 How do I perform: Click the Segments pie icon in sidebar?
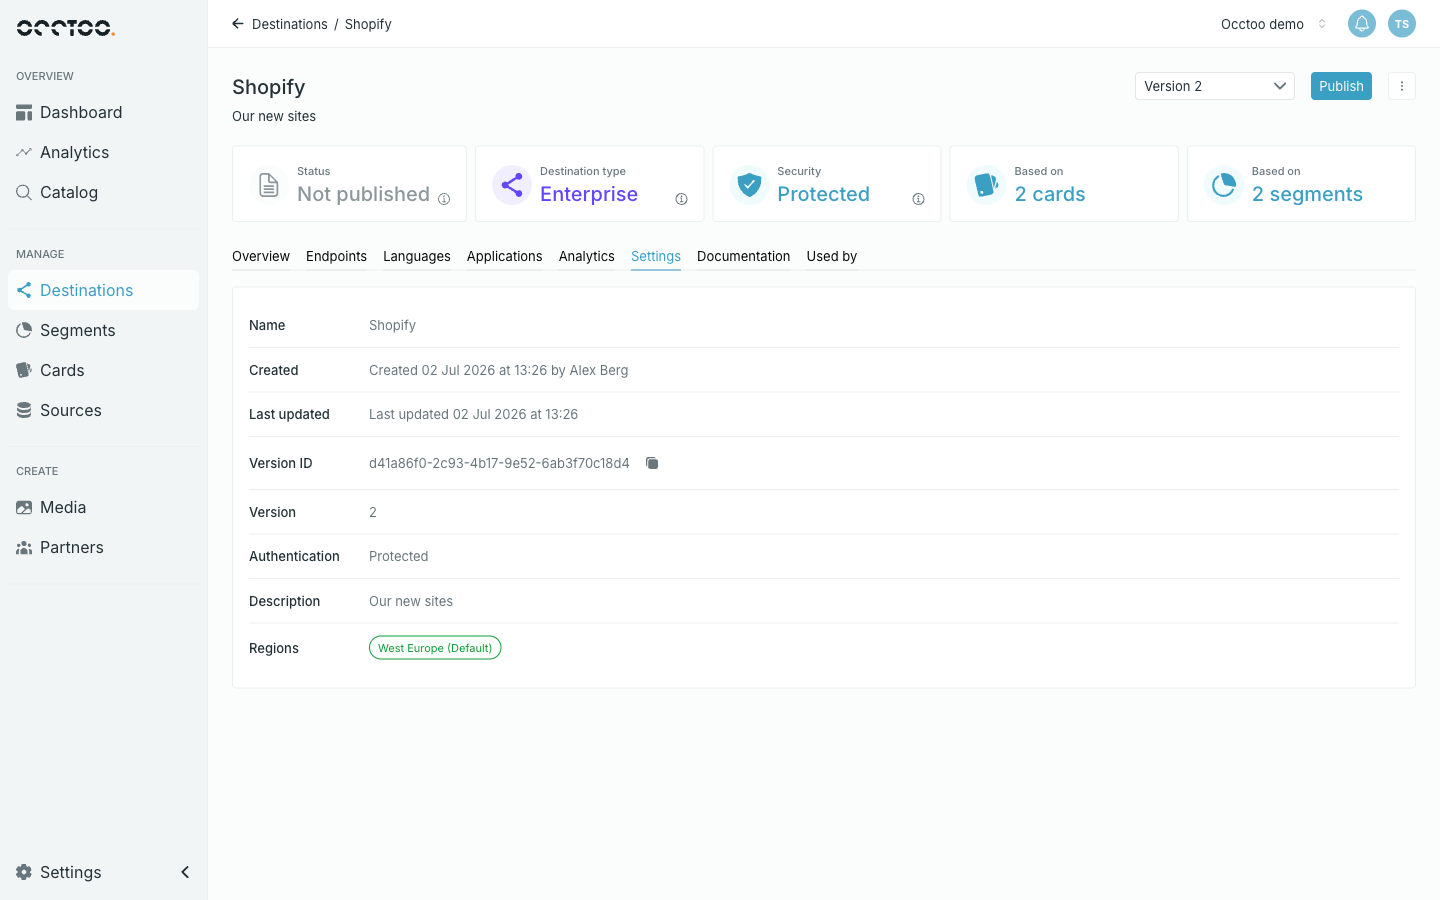tap(24, 331)
